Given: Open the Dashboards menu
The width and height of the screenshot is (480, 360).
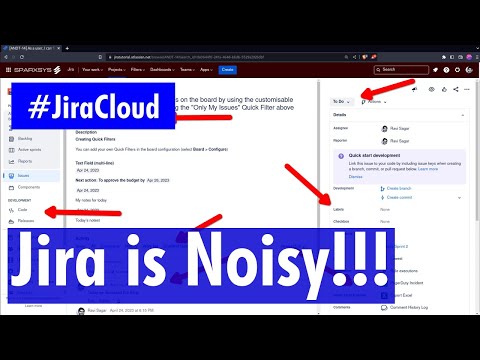Looking at the screenshot, I should 162,70.
